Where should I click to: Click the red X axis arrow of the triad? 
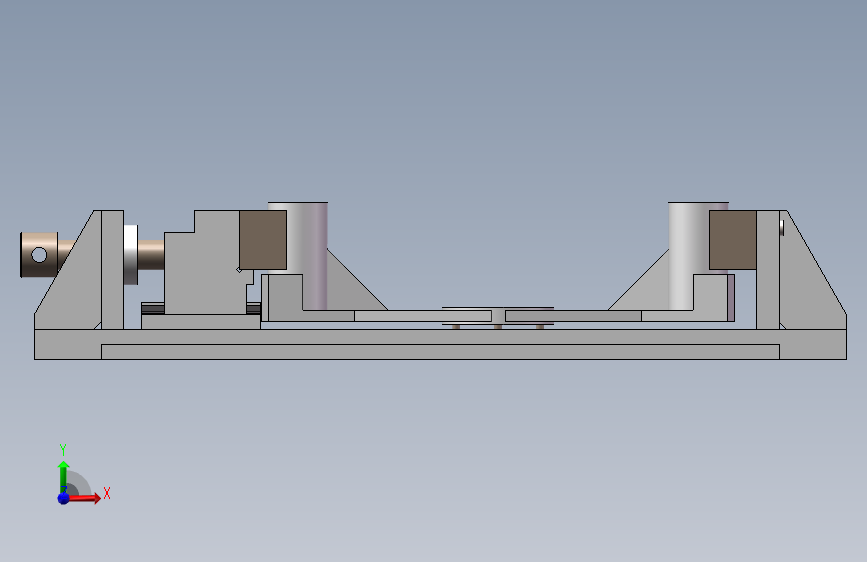coord(85,498)
